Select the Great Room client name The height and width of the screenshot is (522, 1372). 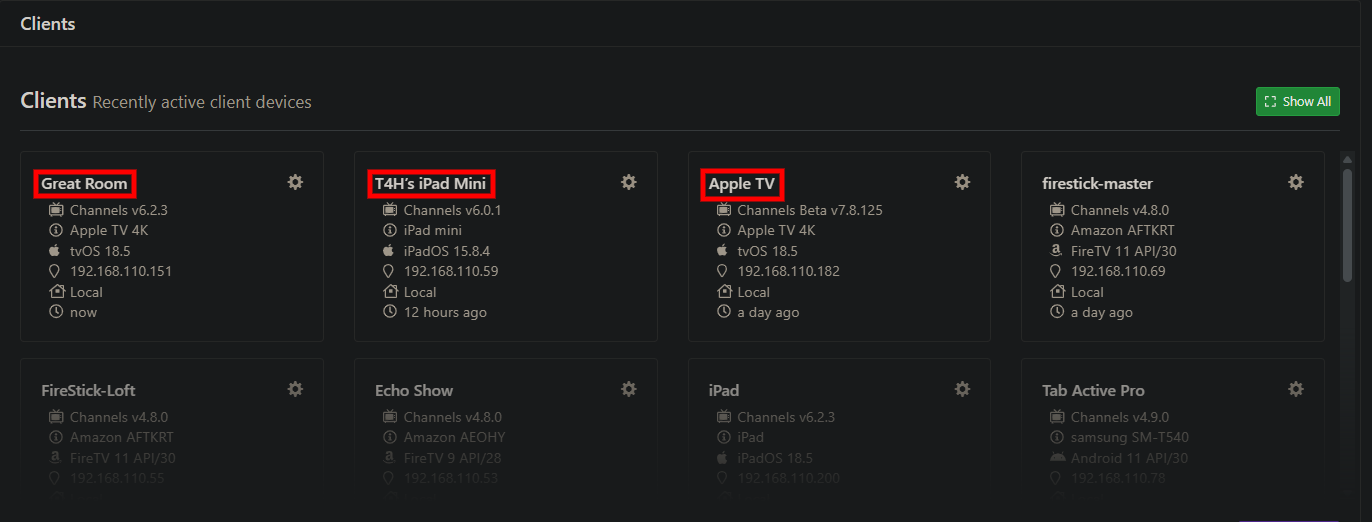(x=85, y=184)
